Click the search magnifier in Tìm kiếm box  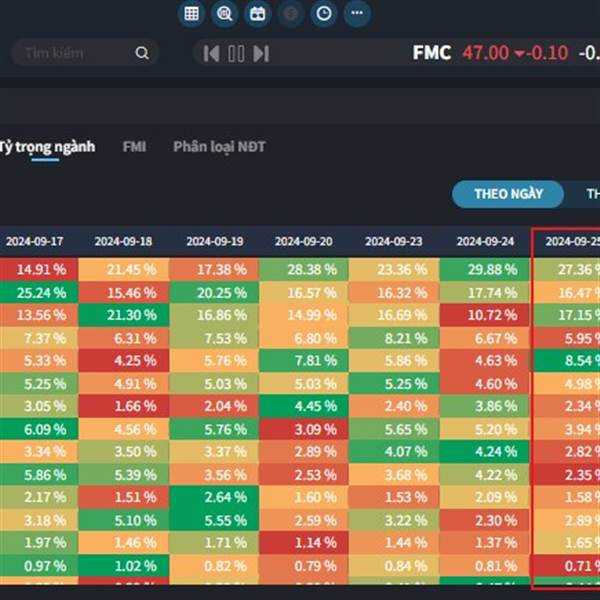click(142, 52)
